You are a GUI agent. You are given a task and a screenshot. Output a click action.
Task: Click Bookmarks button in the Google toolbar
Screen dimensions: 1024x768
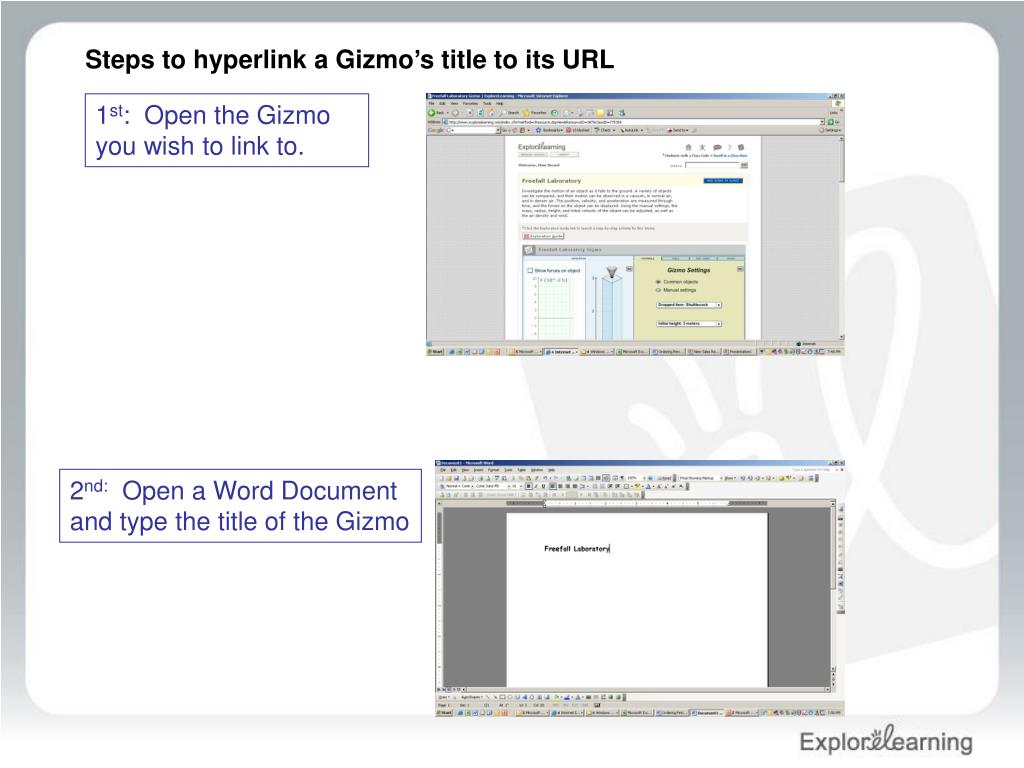tap(549, 130)
